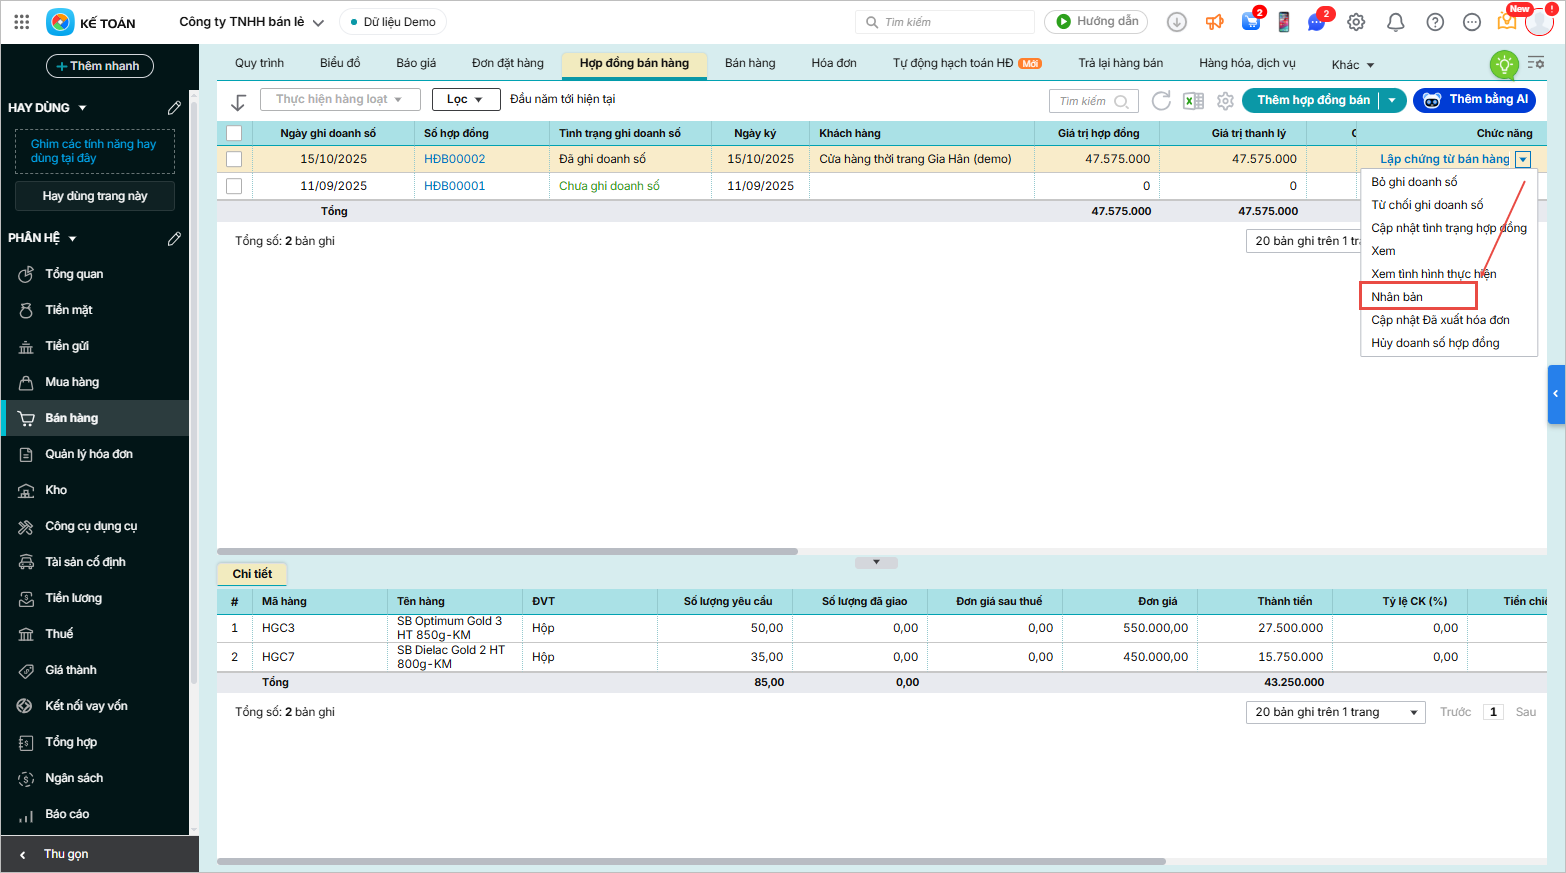Open contract link HĐB00001
This screenshot has width=1566, height=873.
[454, 186]
